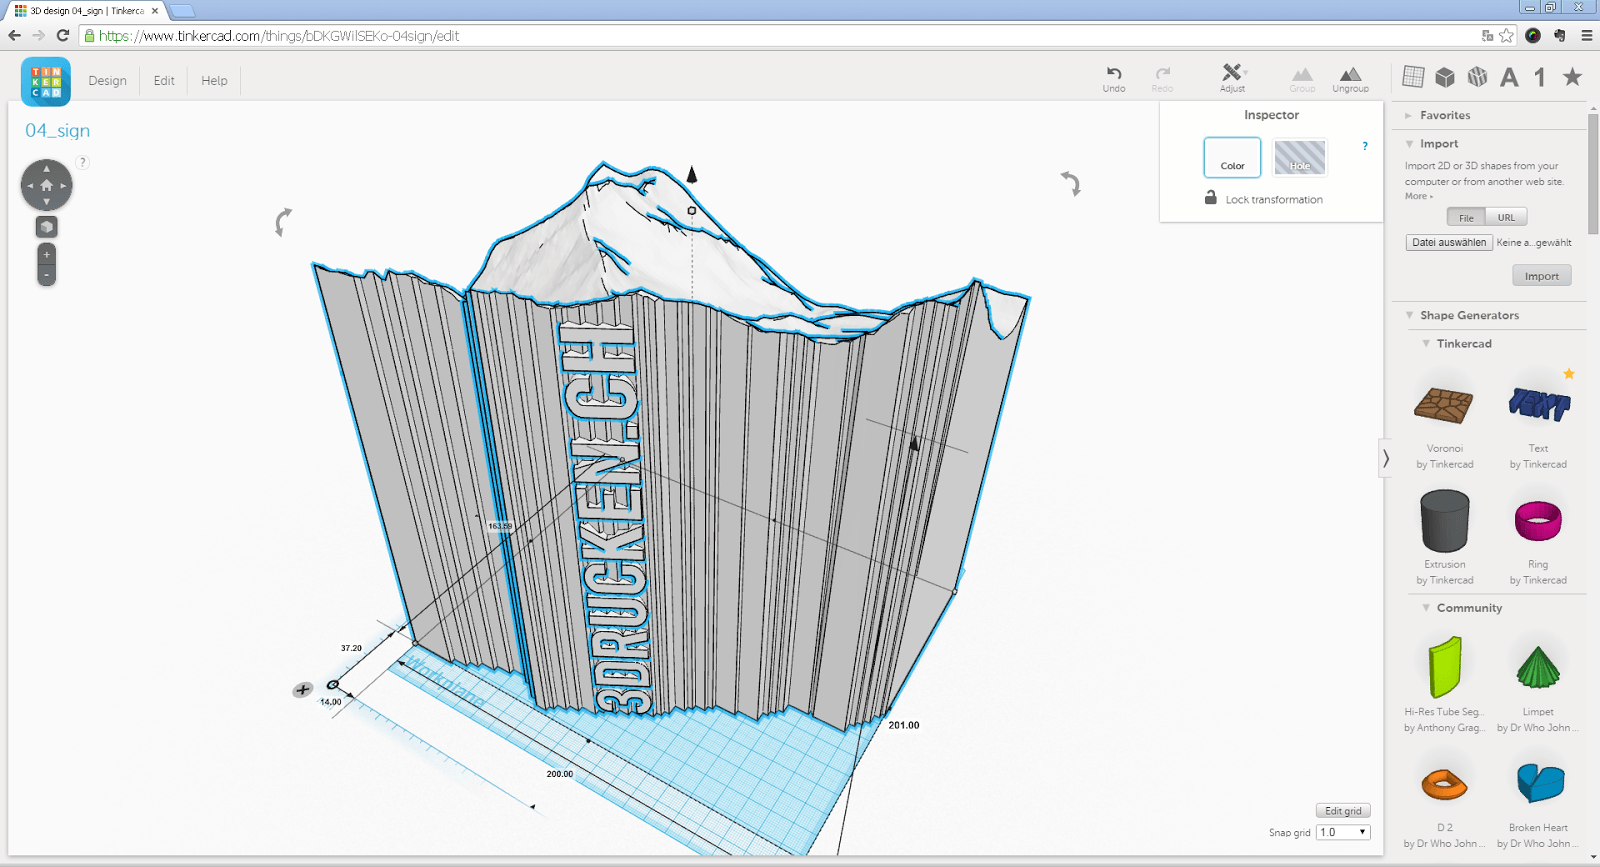Click the Tinkercad logo icon
This screenshot has width=1600, height=867.
pos(46,81)
